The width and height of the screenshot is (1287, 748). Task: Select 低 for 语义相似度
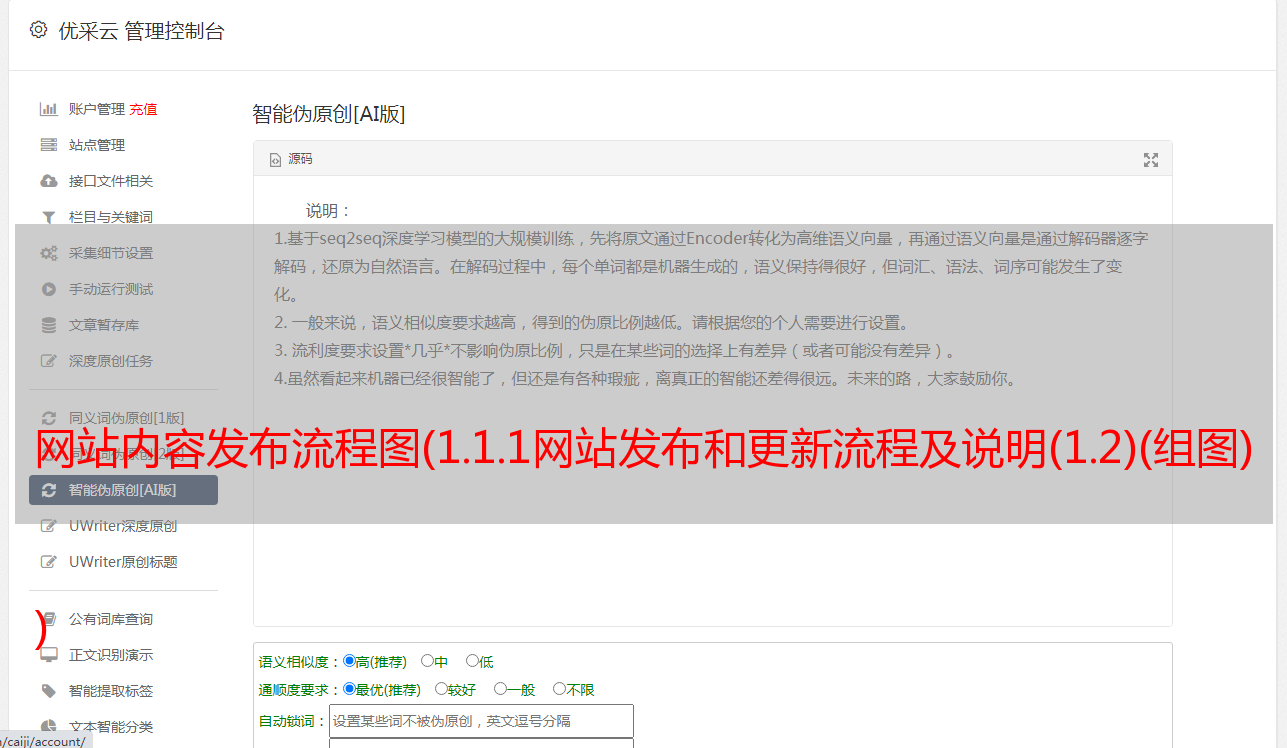point(472,661)
